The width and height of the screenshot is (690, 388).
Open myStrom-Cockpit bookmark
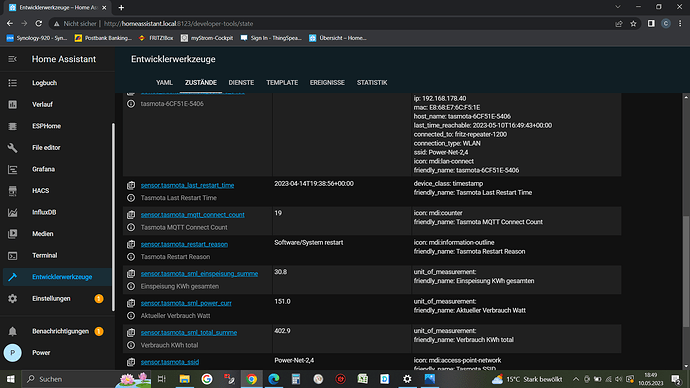(207, 38)
